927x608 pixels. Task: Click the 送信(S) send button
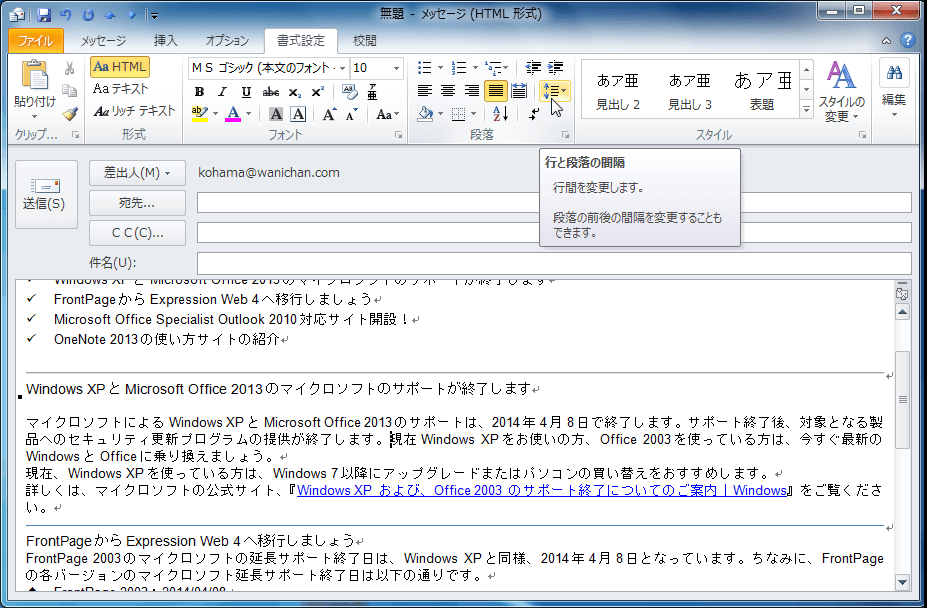click(46, 195)
